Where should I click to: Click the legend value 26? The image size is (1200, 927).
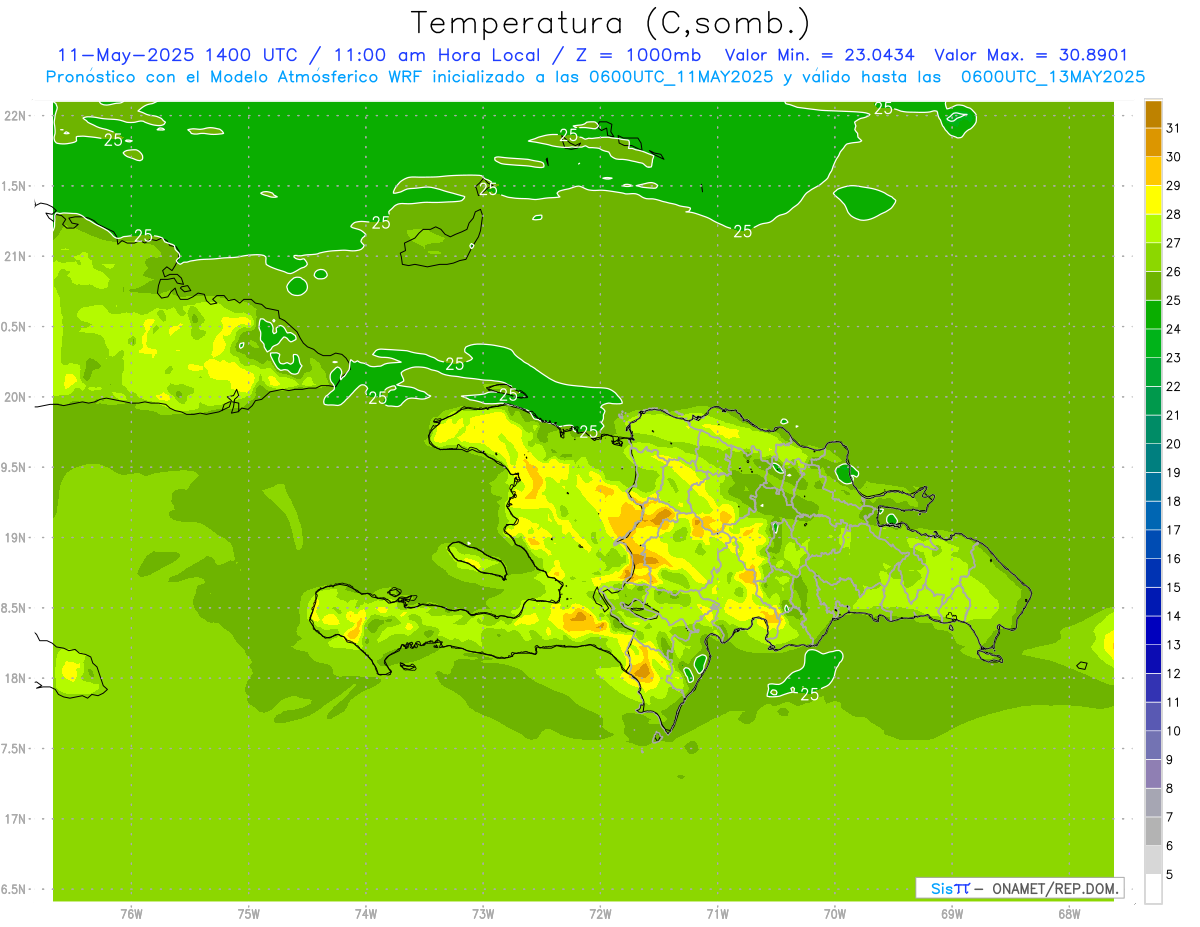click(x=1174, y=272)
